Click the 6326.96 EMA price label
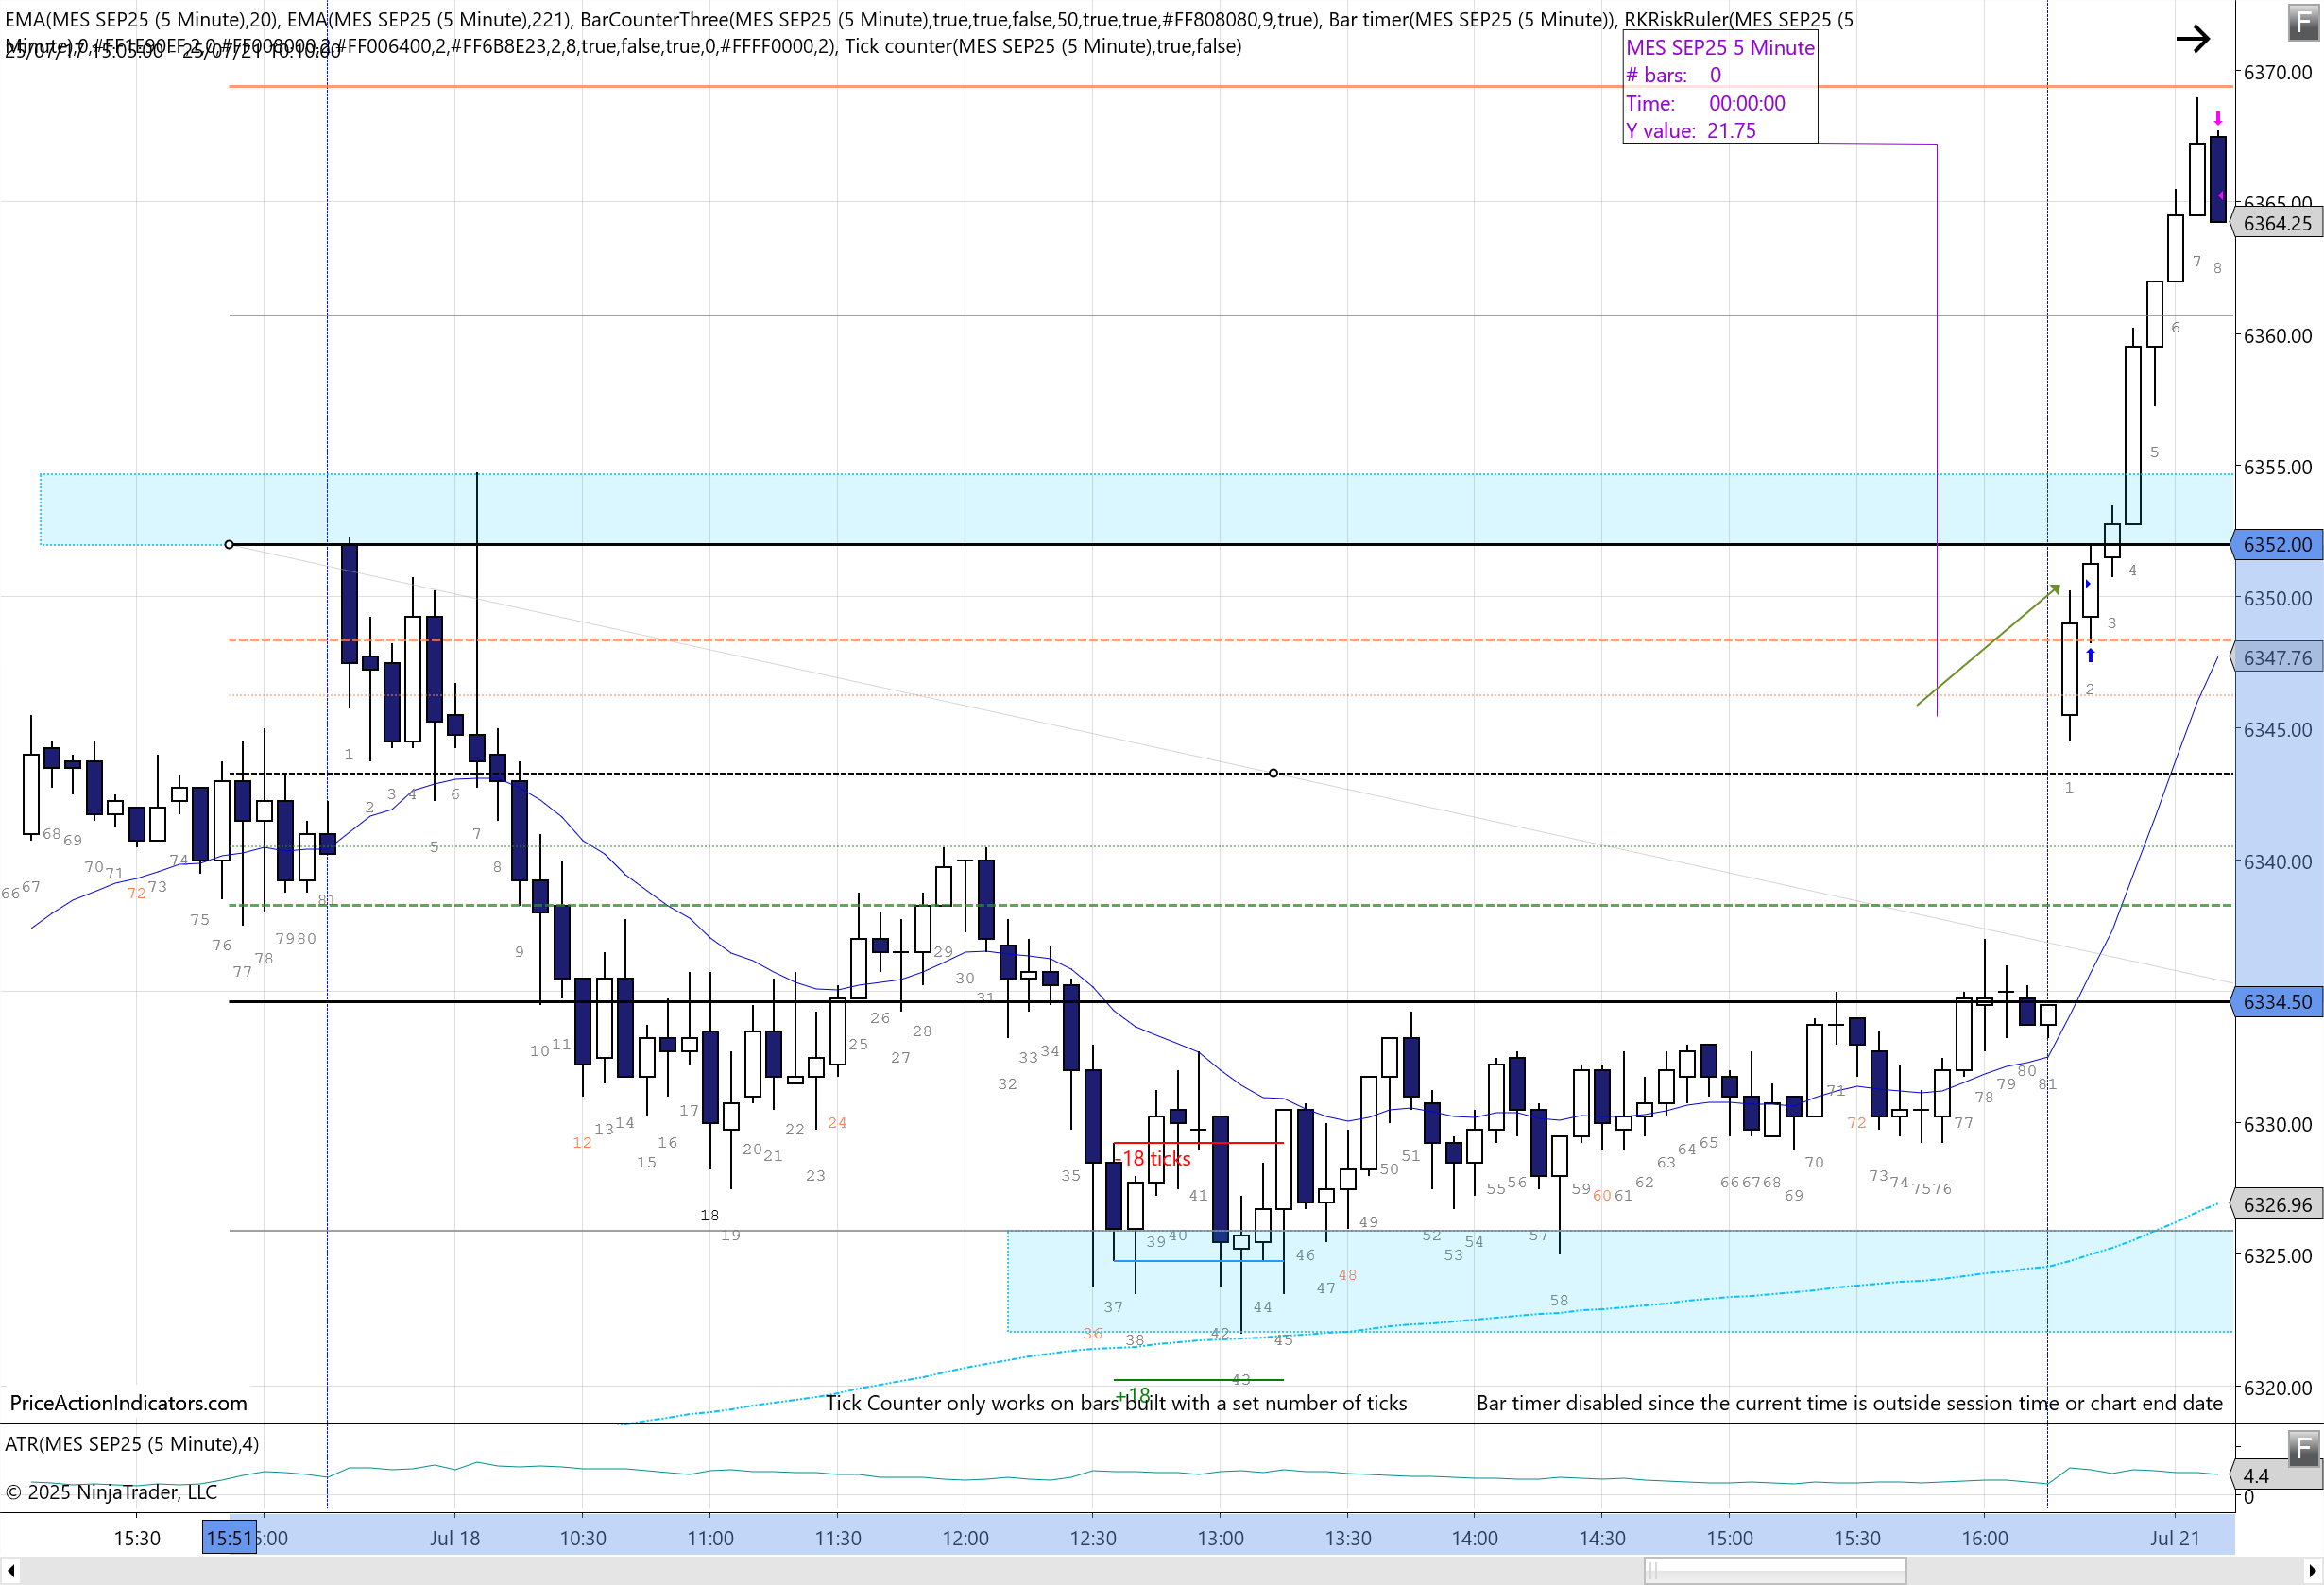 2277,1204
